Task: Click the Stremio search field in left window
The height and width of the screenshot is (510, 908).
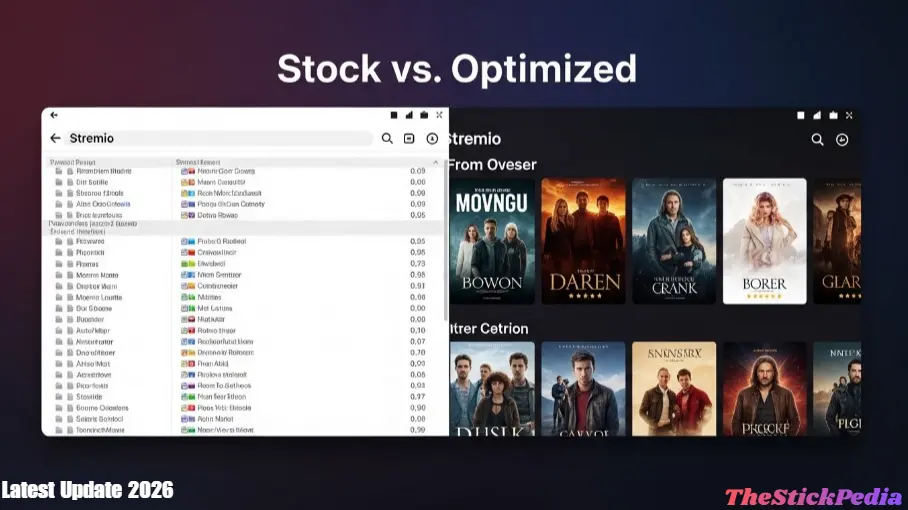Action: [x=218, y=138]
